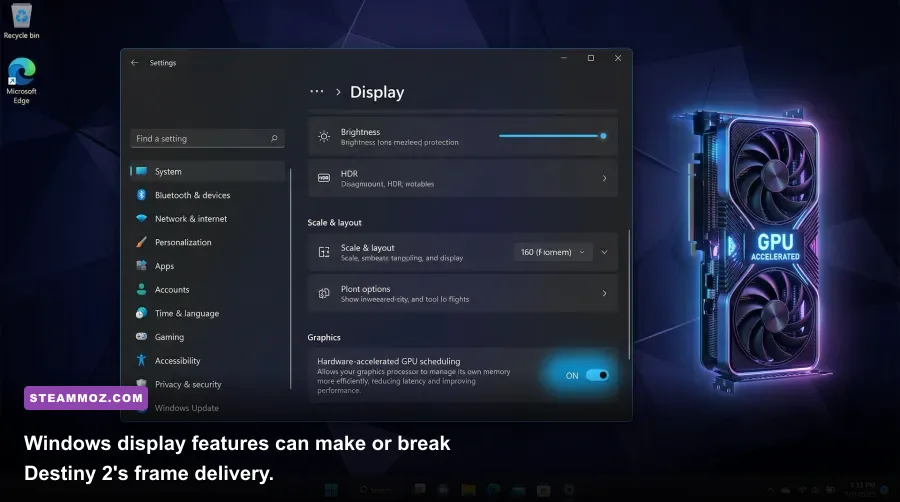
Task: Click the taskbar Search box
Action: point(377,489)
